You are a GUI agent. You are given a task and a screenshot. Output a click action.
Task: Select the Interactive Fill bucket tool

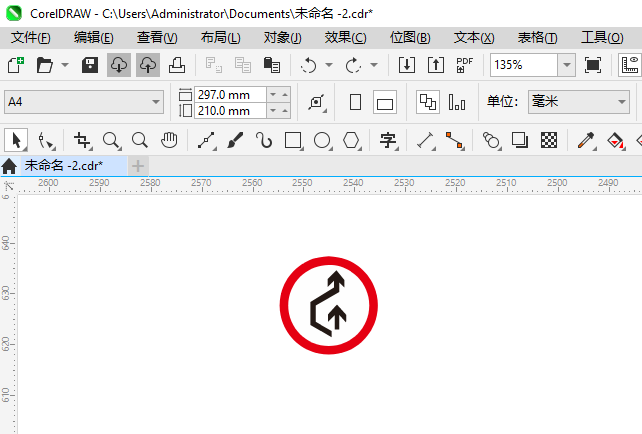pyautogui.click(x=615, y=141)
